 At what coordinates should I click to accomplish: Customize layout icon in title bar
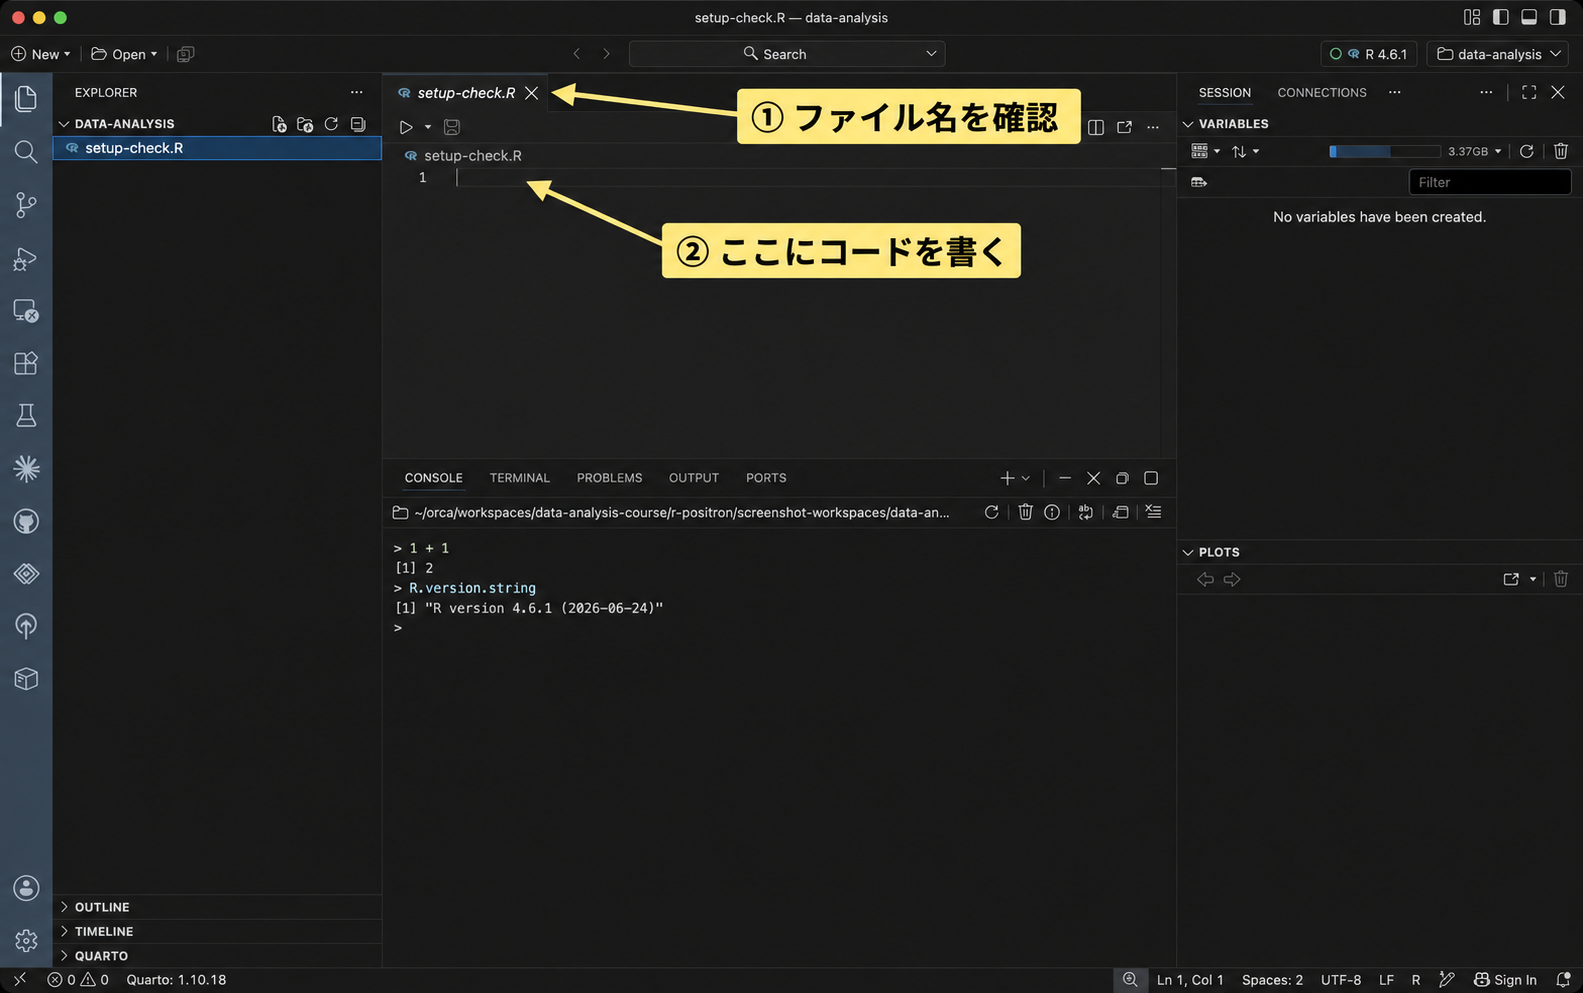[1471, 17]
